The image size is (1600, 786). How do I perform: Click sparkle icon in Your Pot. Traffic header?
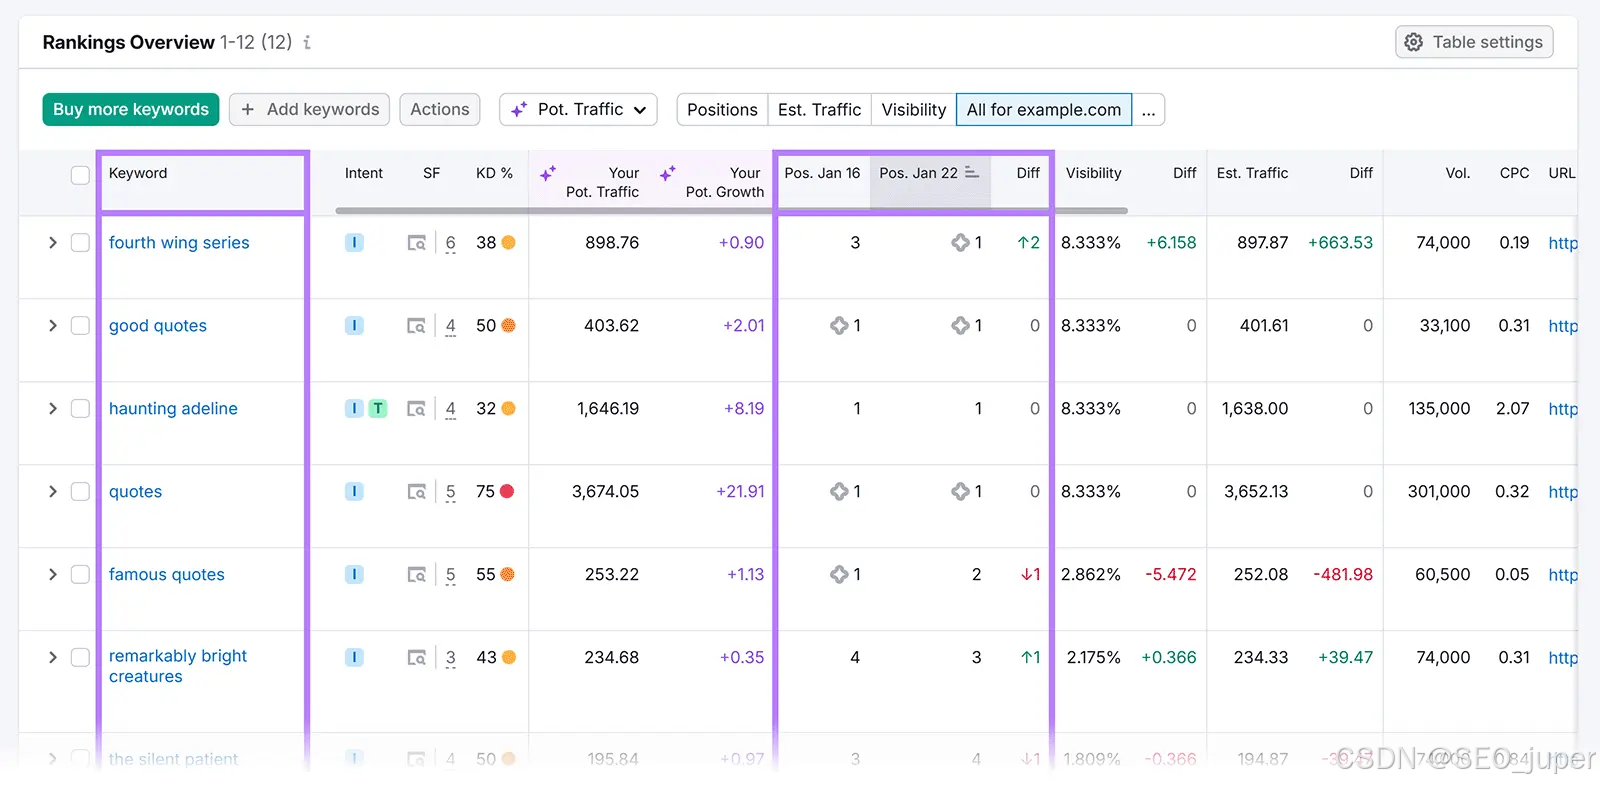click(x=548, y=173)
